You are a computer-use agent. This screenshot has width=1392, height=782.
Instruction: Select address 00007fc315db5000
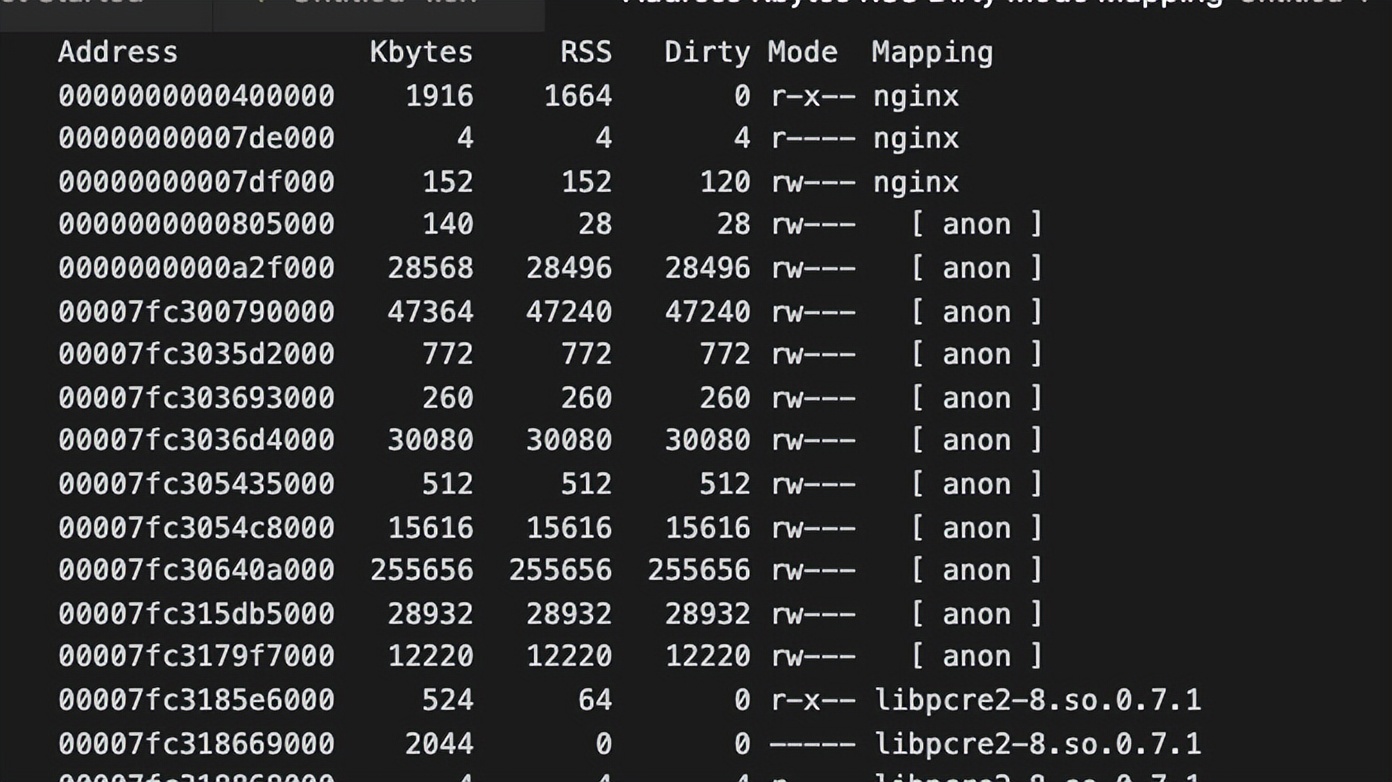pyautogui.click(x=196, y=614)
